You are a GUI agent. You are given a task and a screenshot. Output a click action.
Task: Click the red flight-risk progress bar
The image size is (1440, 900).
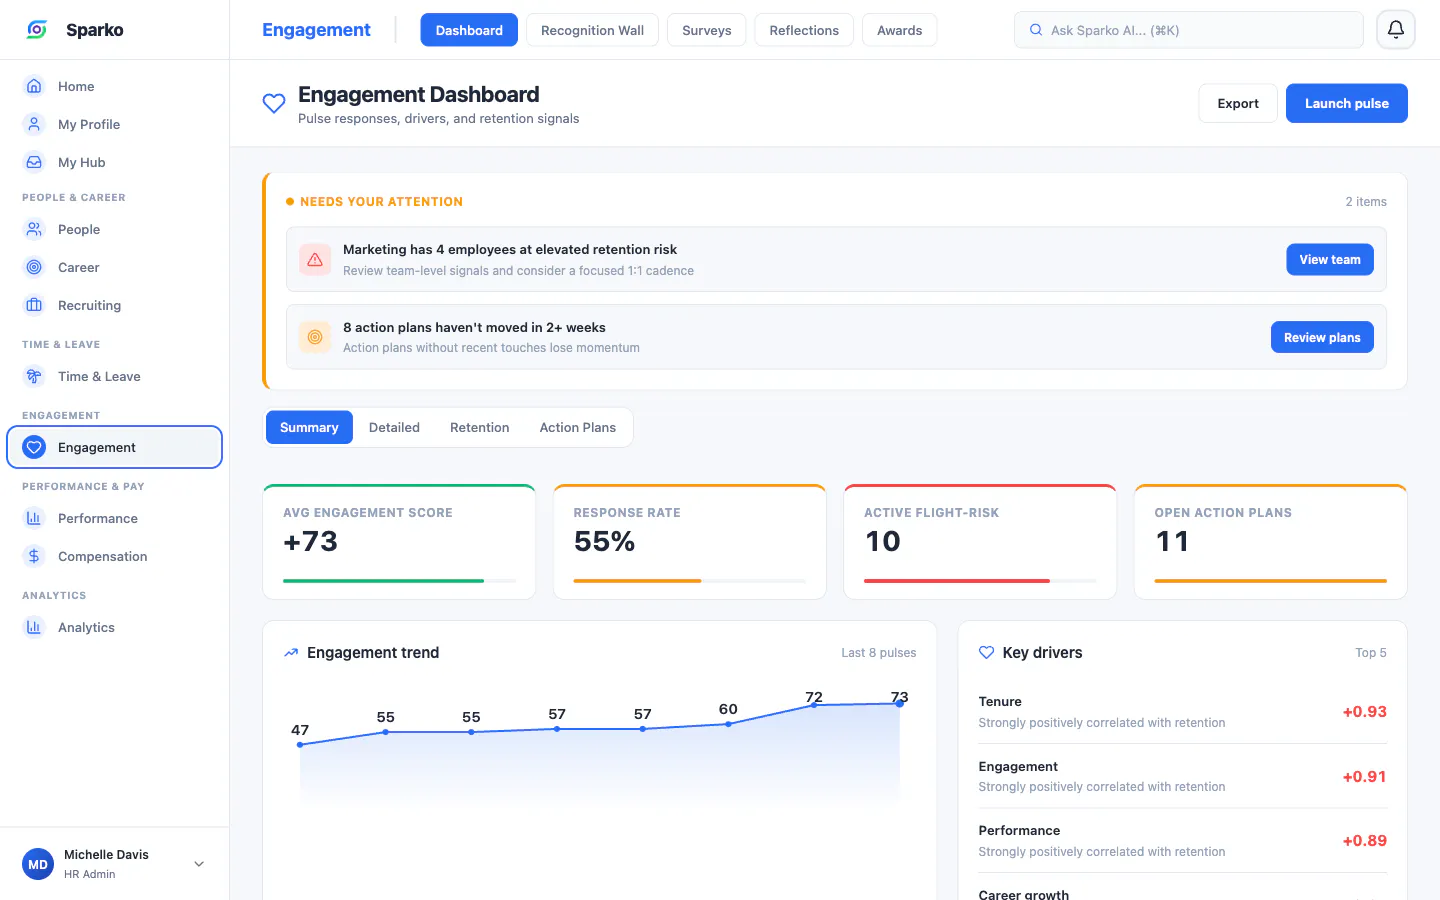pos(980,580)
